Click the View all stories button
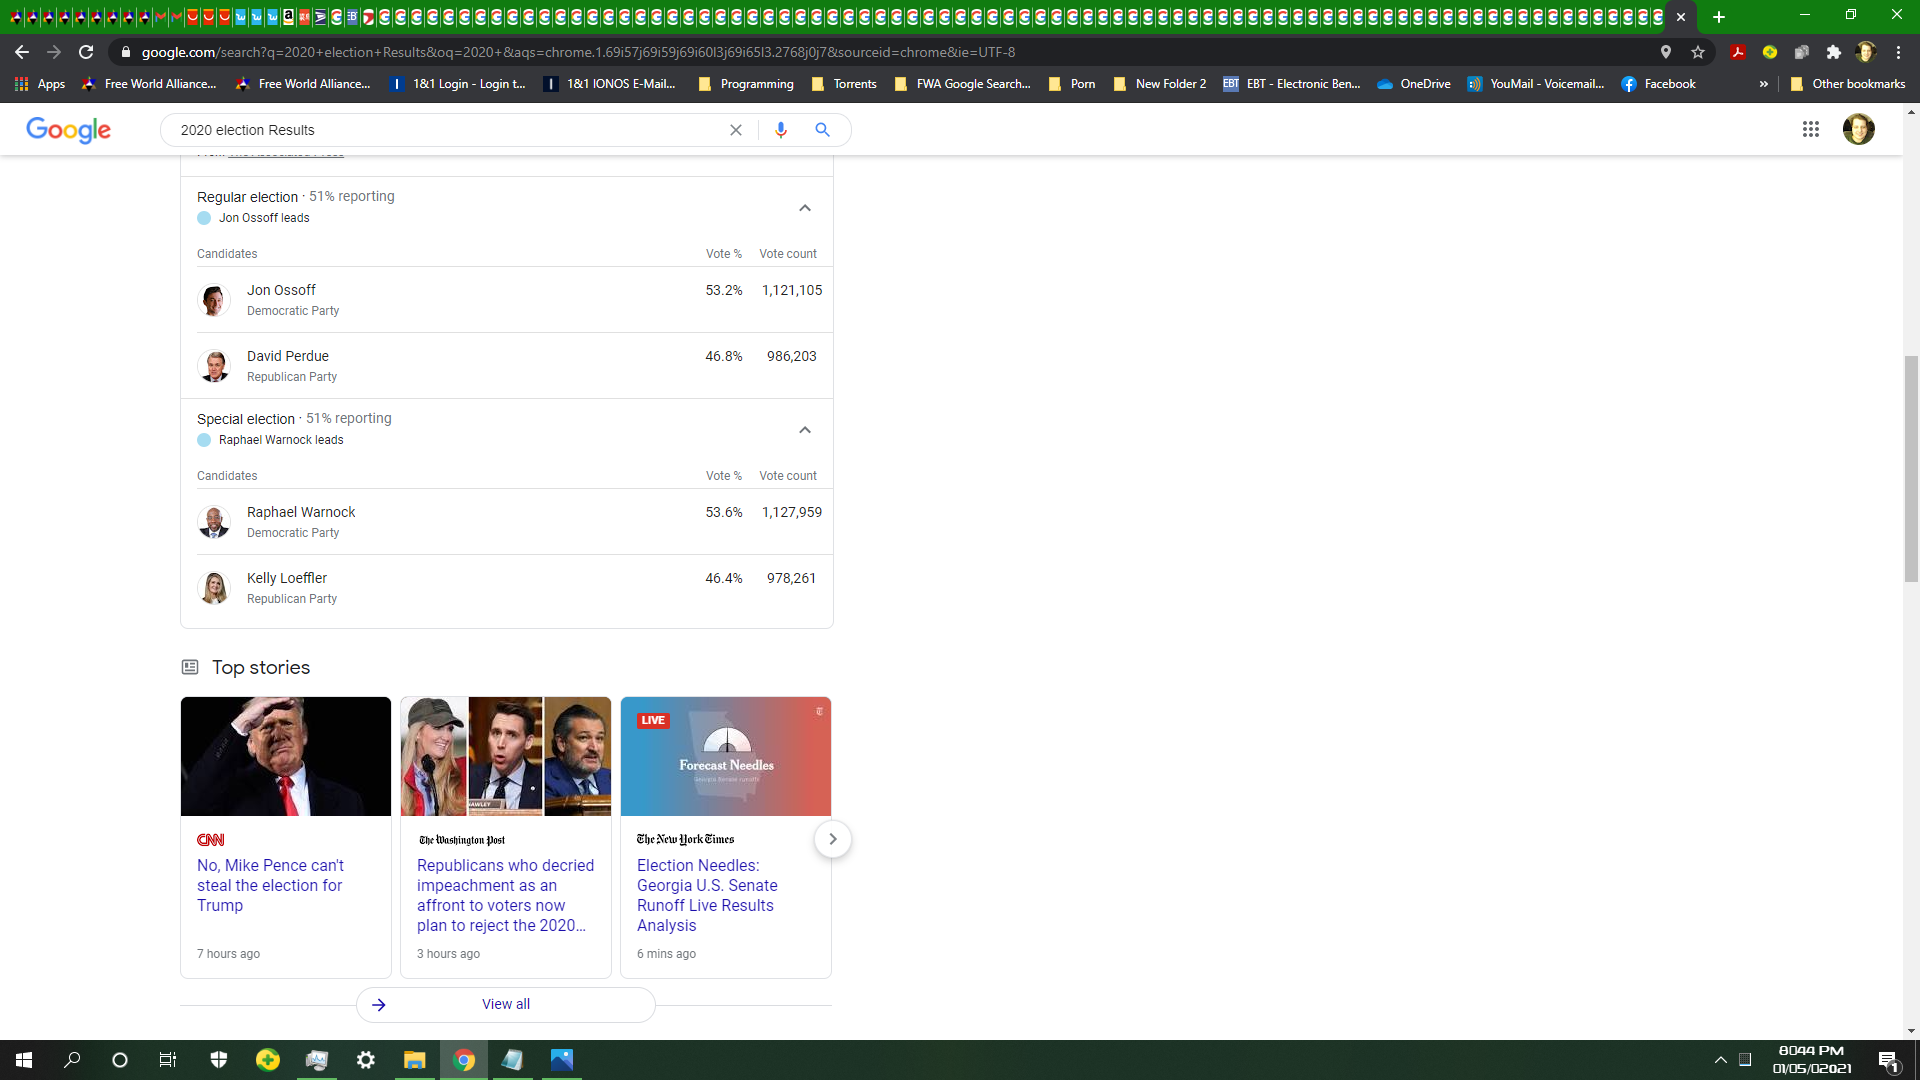1920x1080 pixels. [x=506, y=1004]
